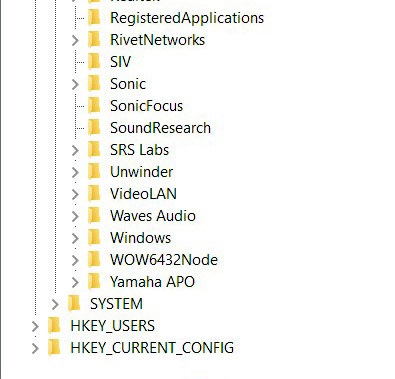Expand HKEY_CURRENT_CONFIG root key
This screenshot has width=395, height=379.
35,348
